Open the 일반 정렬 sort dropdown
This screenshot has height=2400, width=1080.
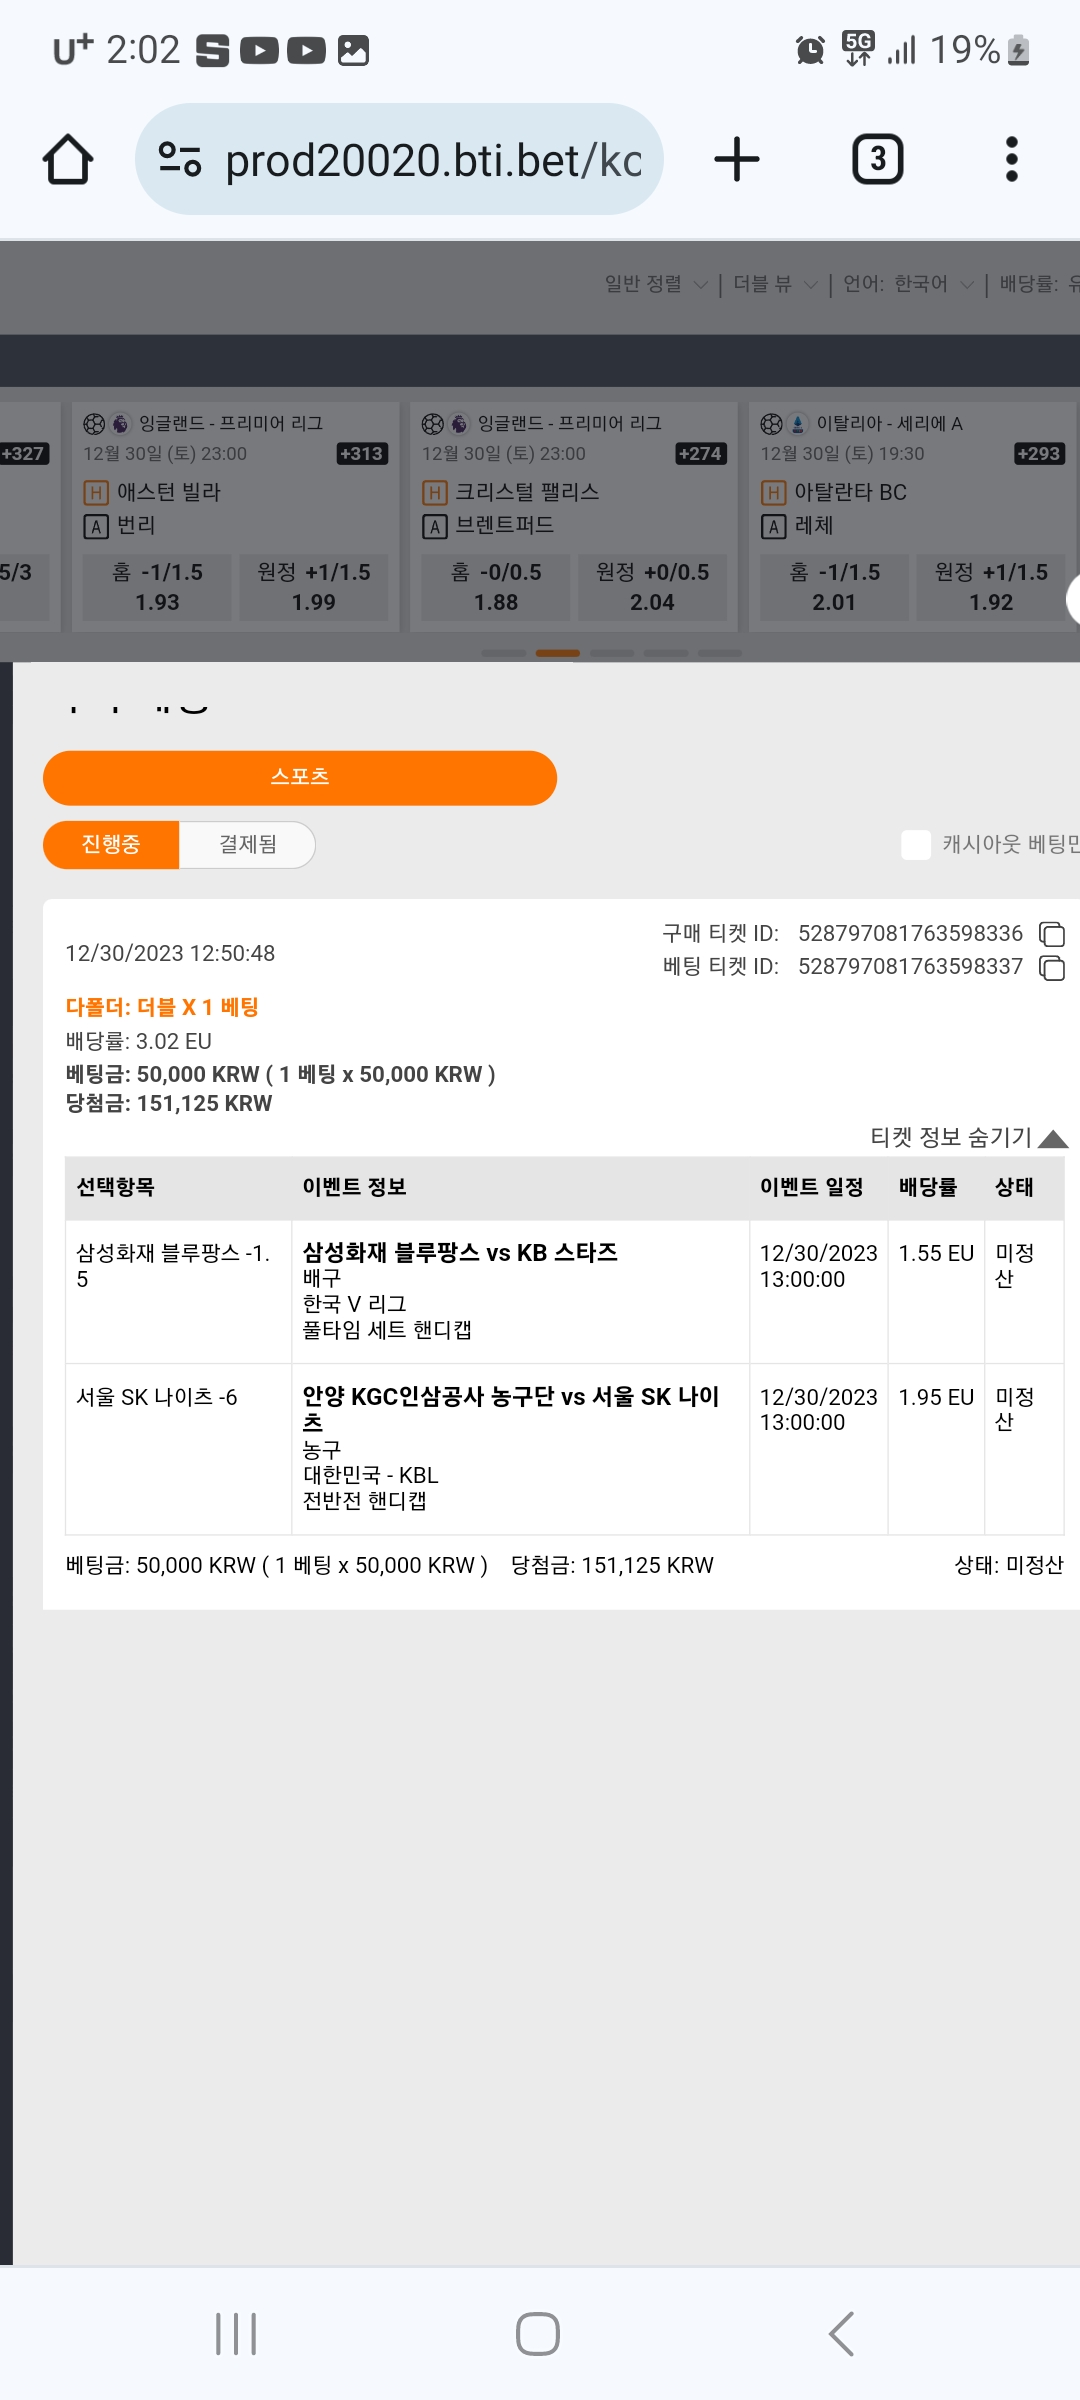pos(656,284)
